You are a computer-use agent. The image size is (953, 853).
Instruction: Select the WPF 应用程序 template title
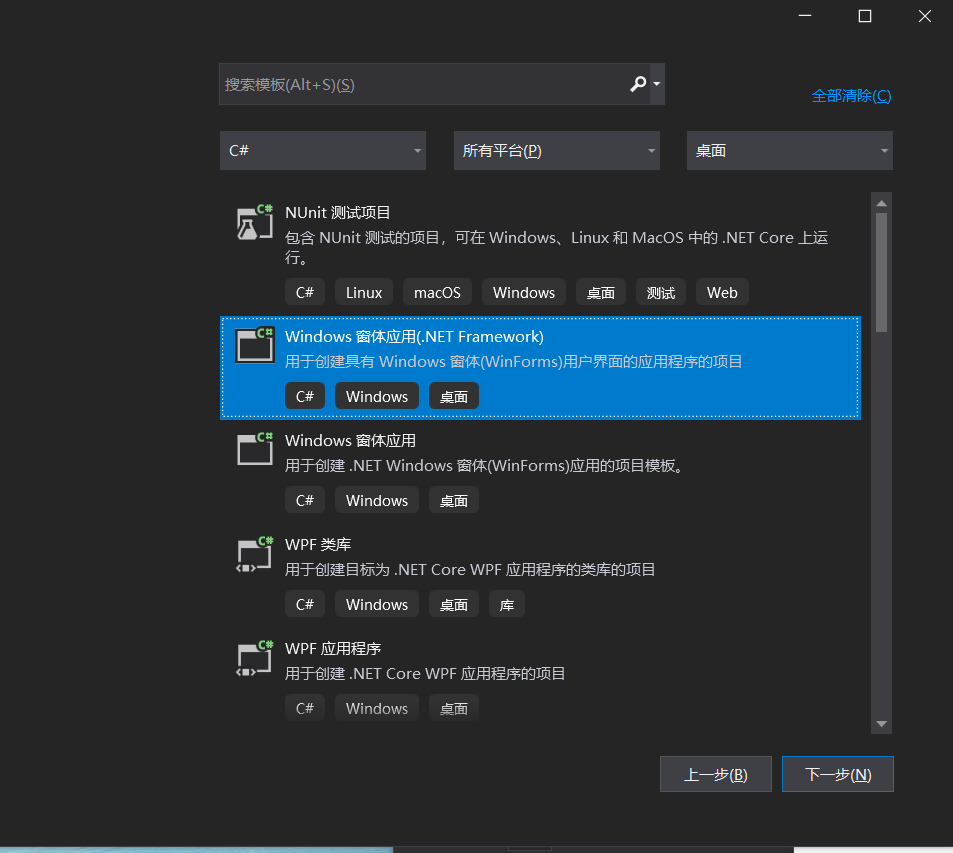333,648
